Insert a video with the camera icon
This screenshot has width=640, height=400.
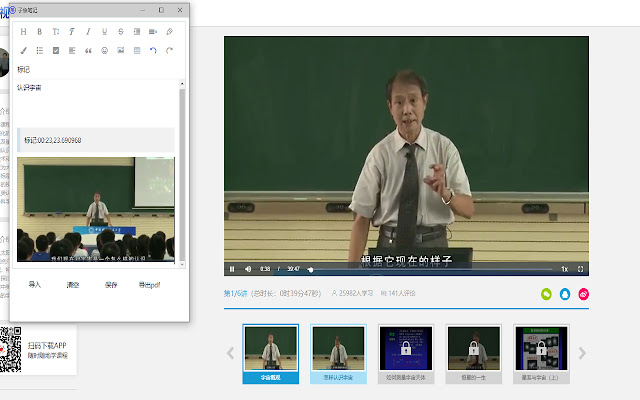(153, 31)
